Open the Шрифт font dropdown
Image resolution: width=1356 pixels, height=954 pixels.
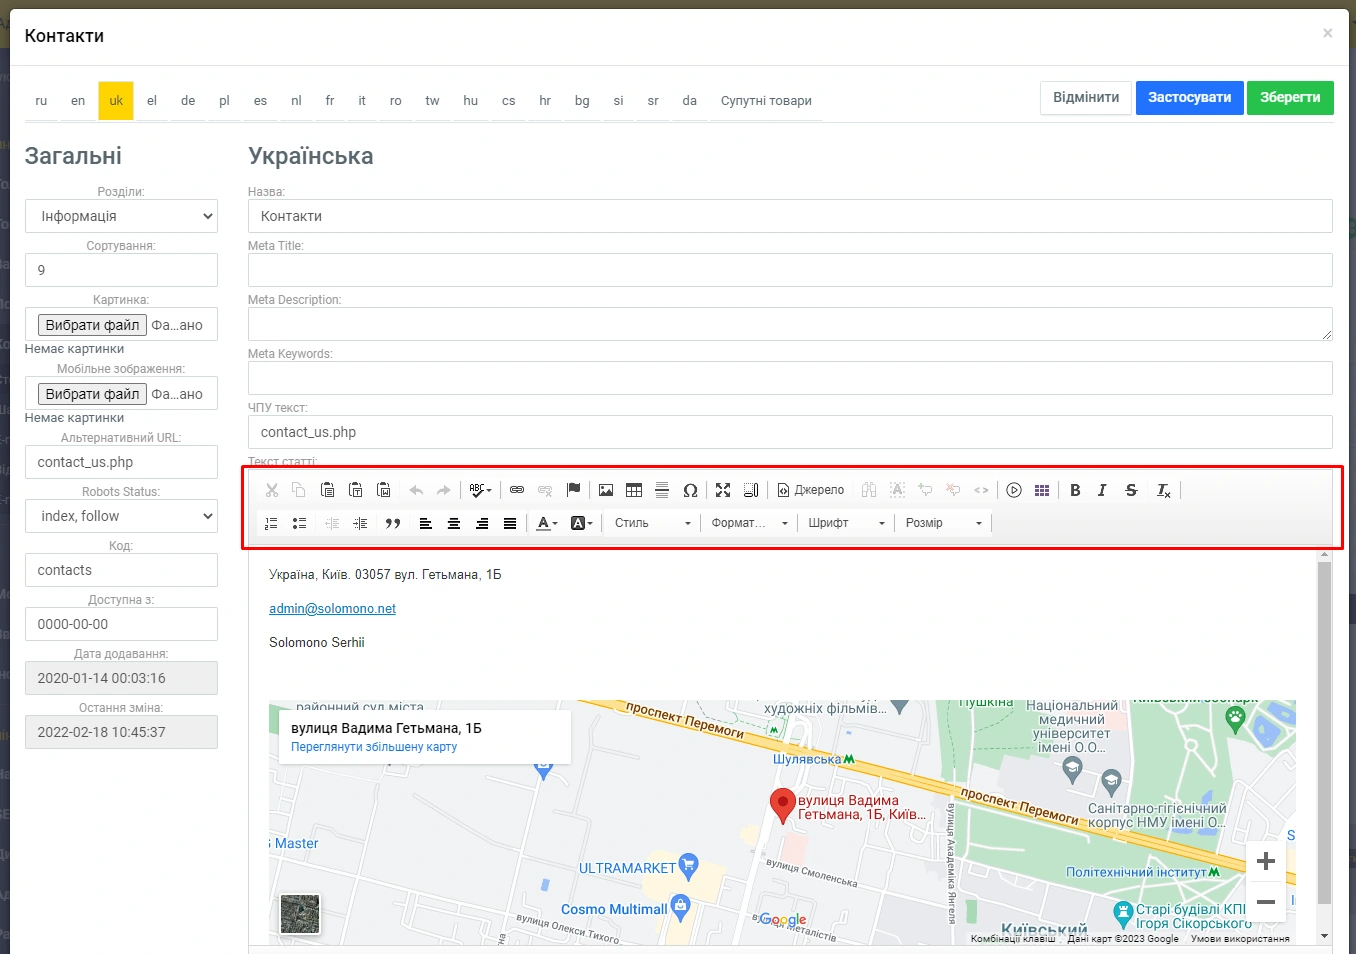point(846,523)
